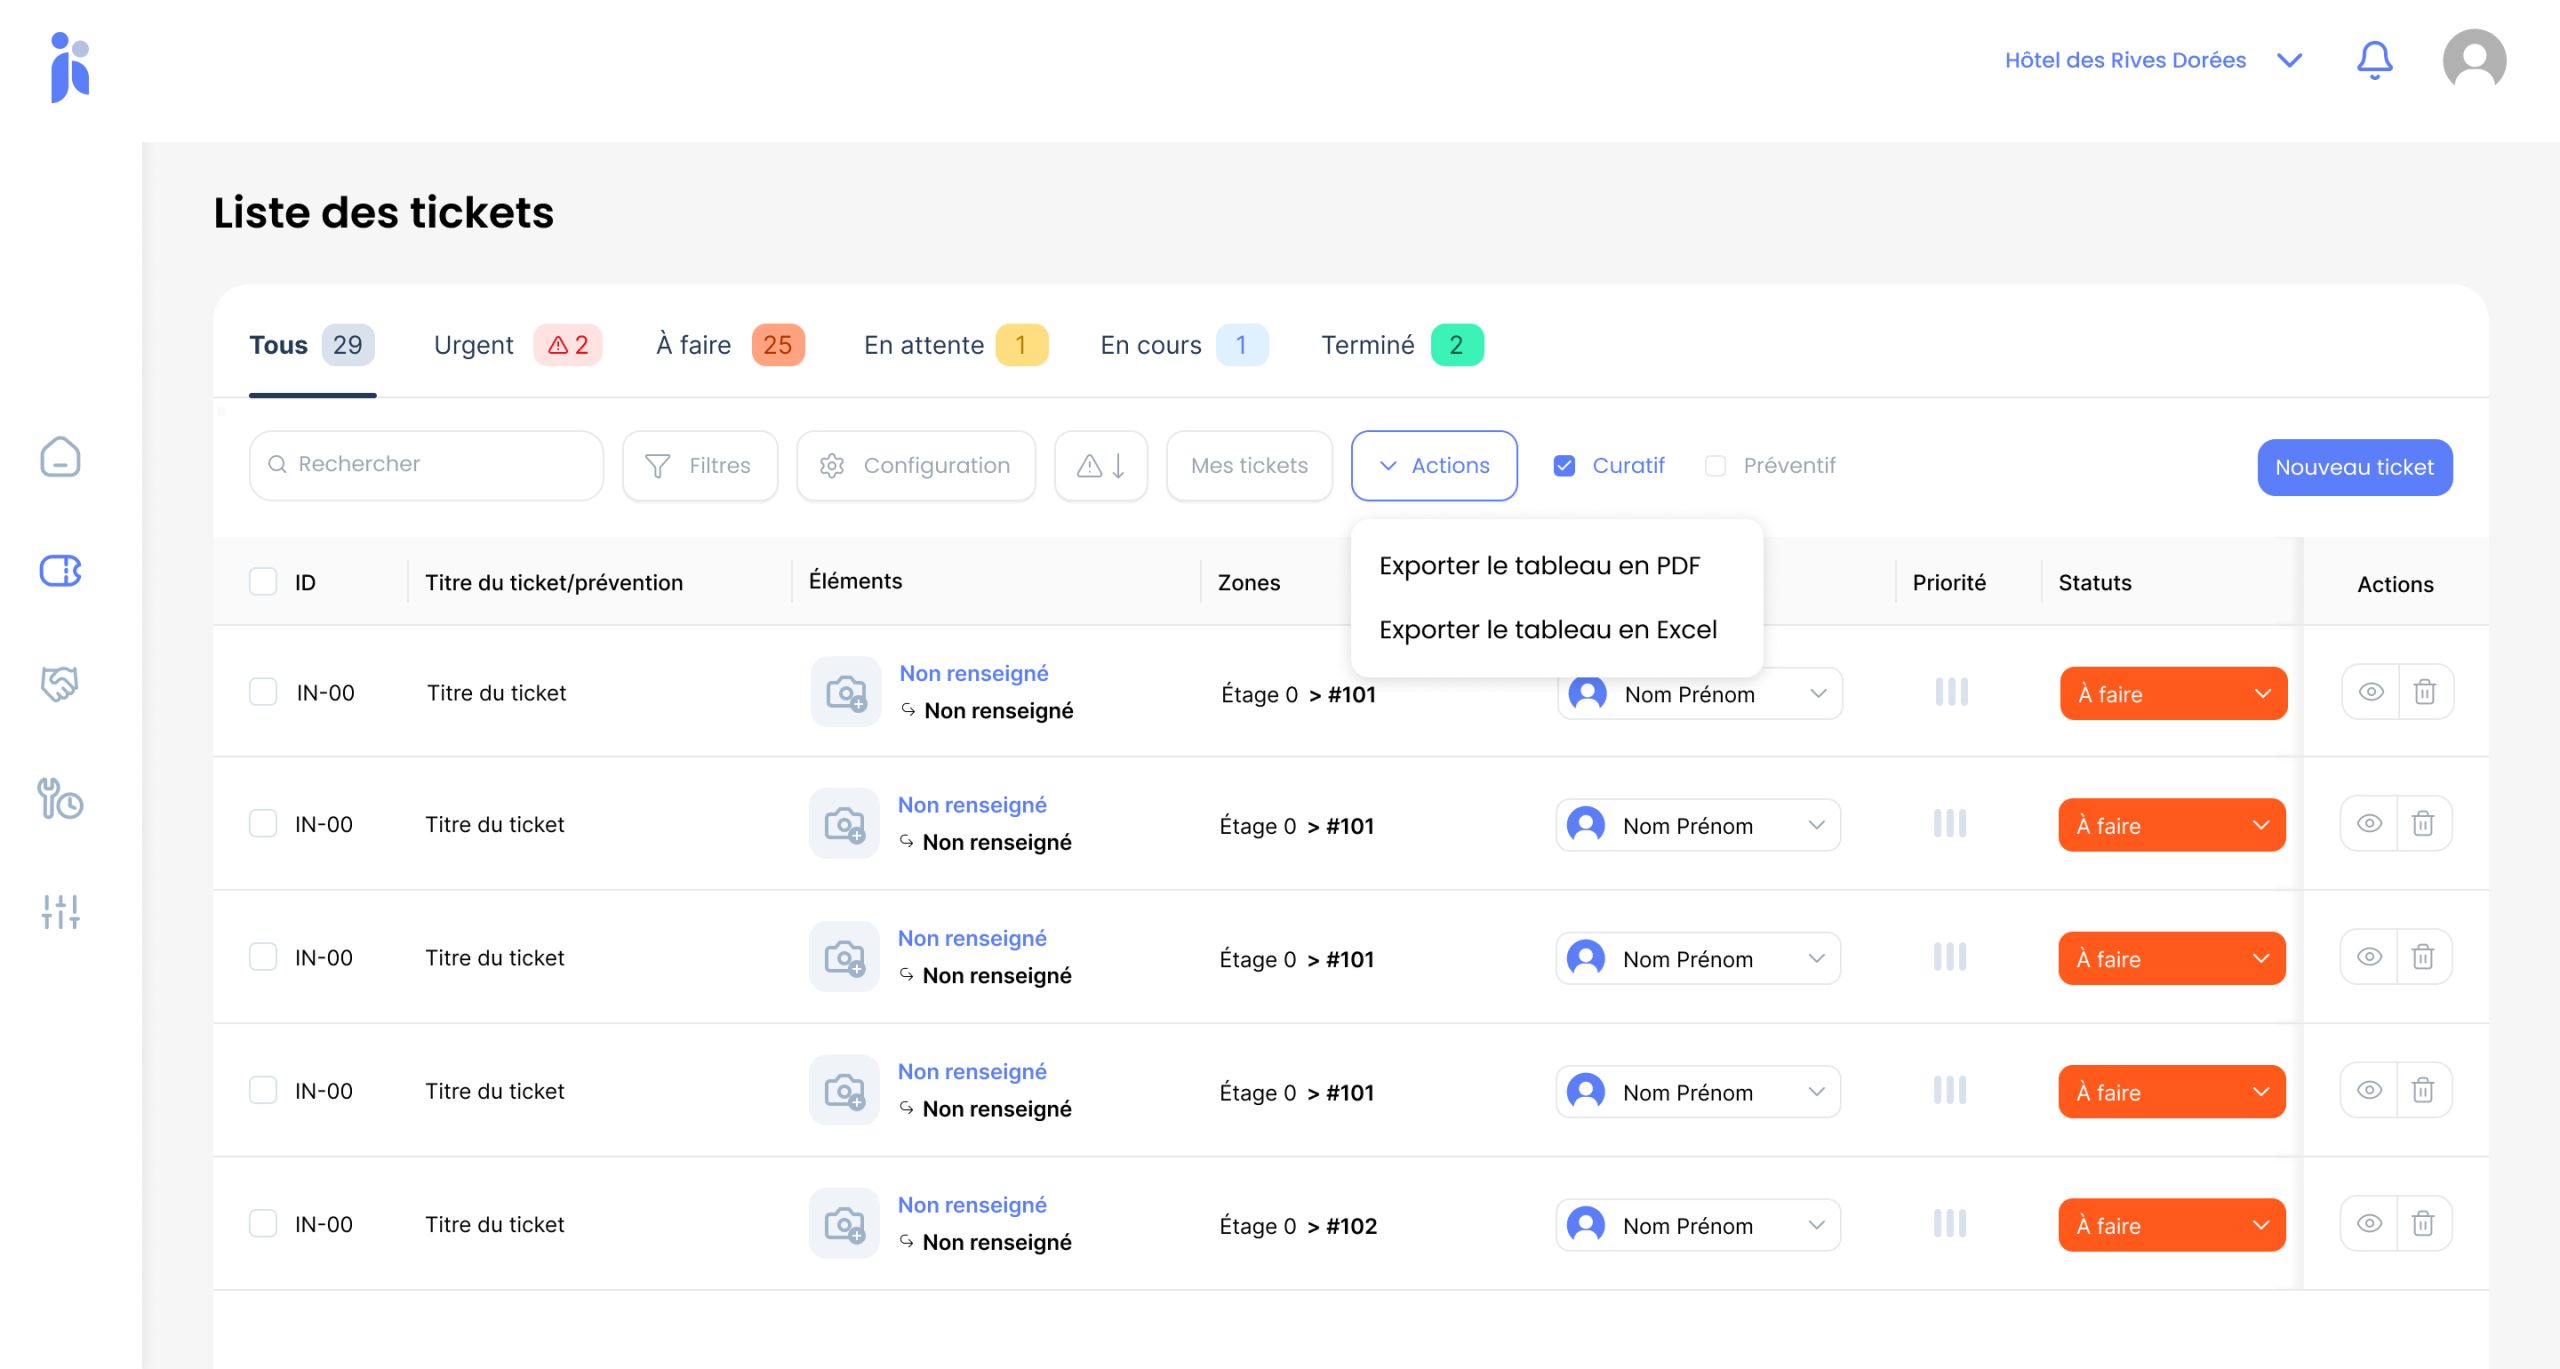This screenshot has width=2560, height=1369.
Task: Open the first row's À faire status dropdown
Action: (x=2172, y=694)
